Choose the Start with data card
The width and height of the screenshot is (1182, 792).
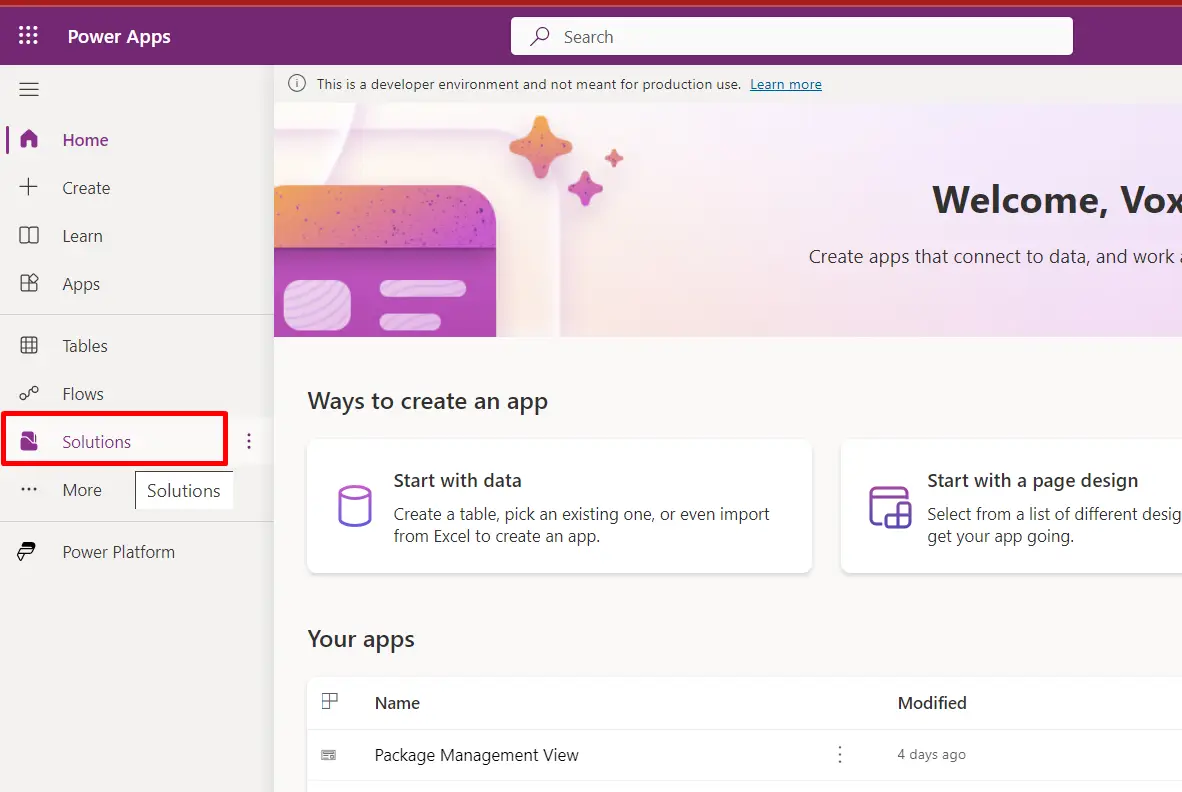pyautogui.click(x=559, y=506)
